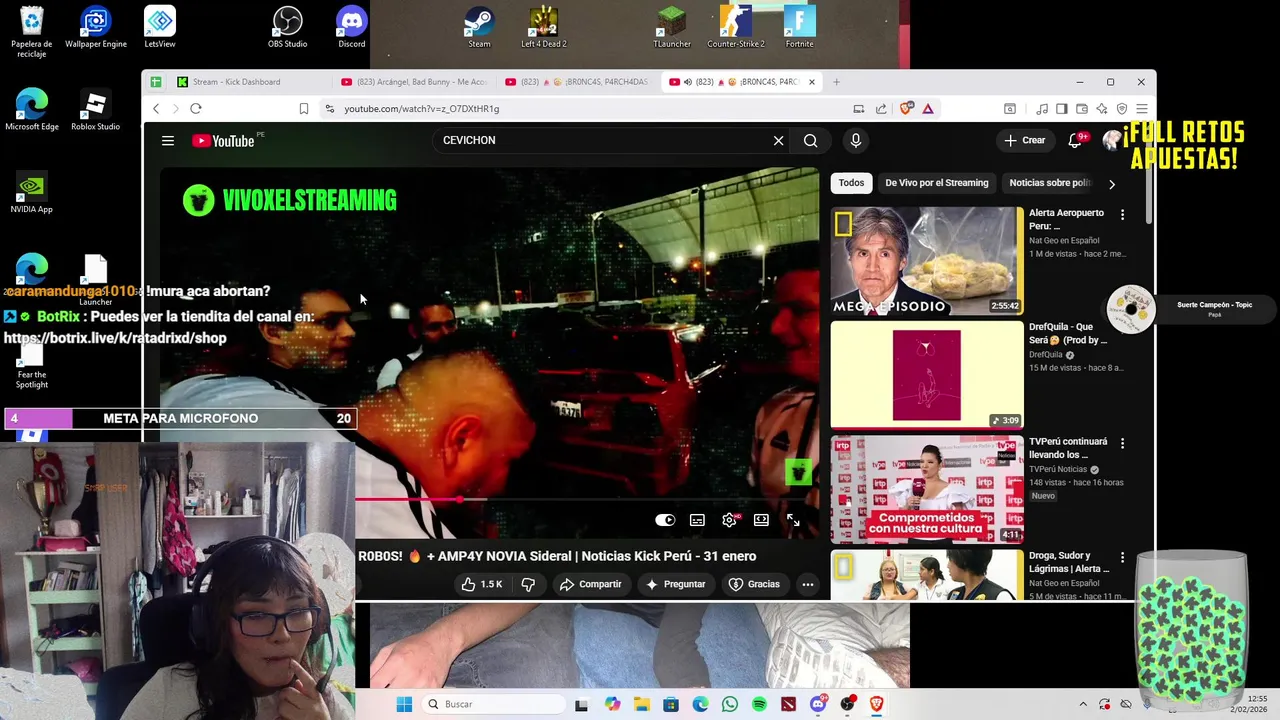This screenshot has height=720, width=1280.
Task: Toggle video autoplay switch
Action: pyautogui.click(x=665, y=520)
